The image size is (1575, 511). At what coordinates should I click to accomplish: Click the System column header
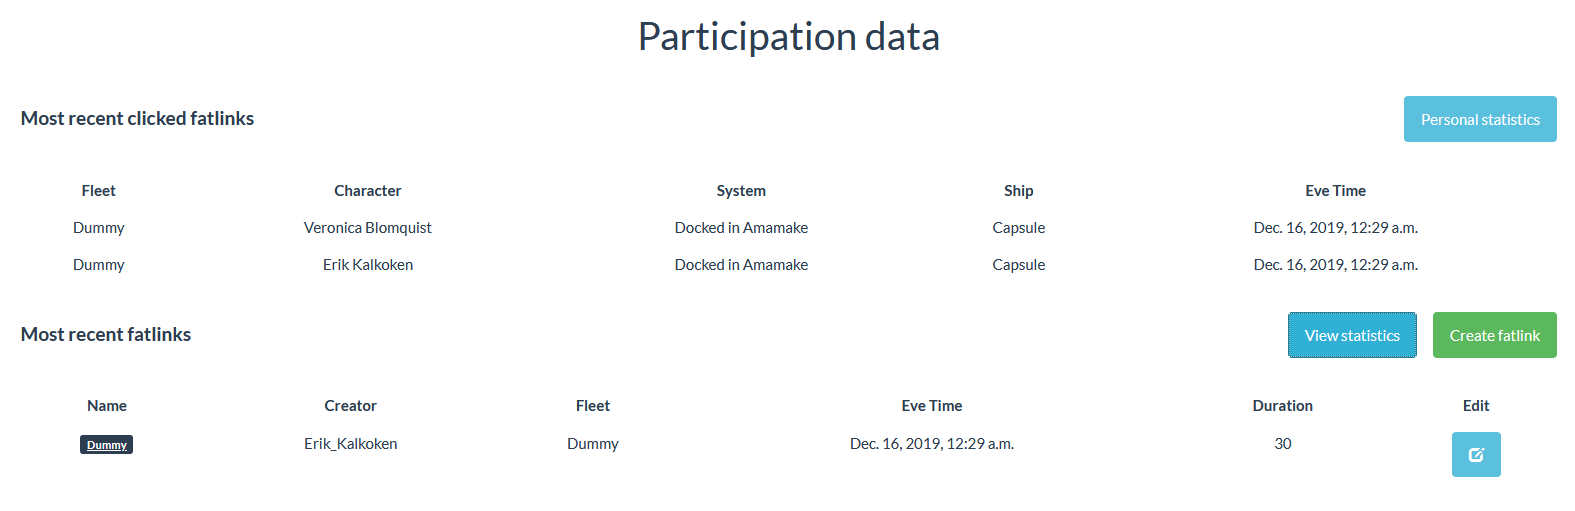point(741,191)
